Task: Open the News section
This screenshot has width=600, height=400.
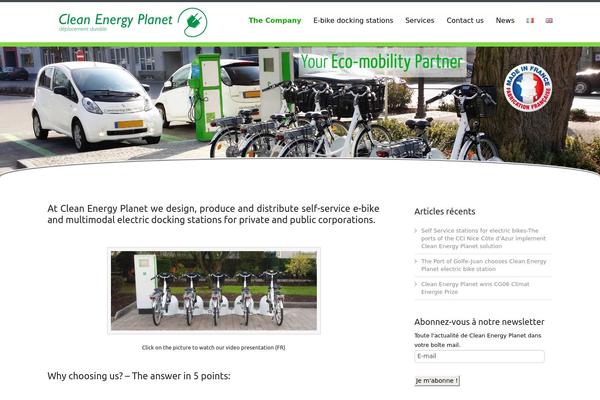Action: [505, 20]
